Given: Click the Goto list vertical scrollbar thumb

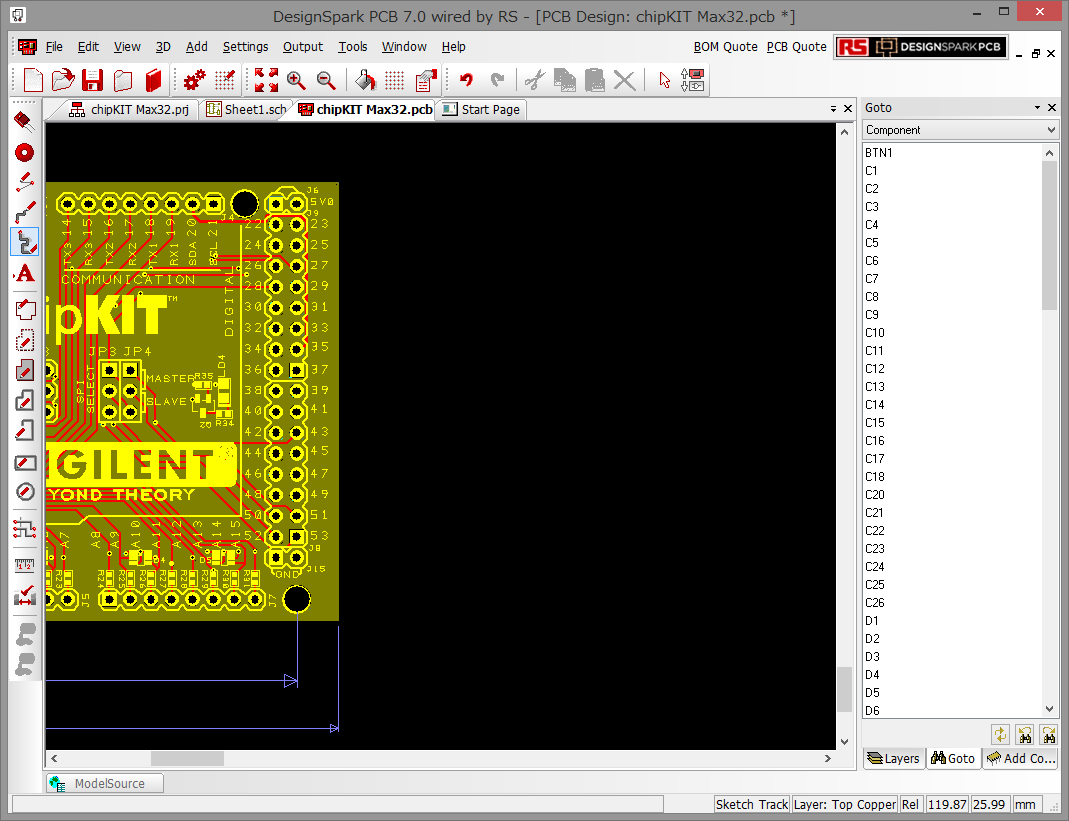Looking at the screenshot, I should click(x=1049, y=236).
